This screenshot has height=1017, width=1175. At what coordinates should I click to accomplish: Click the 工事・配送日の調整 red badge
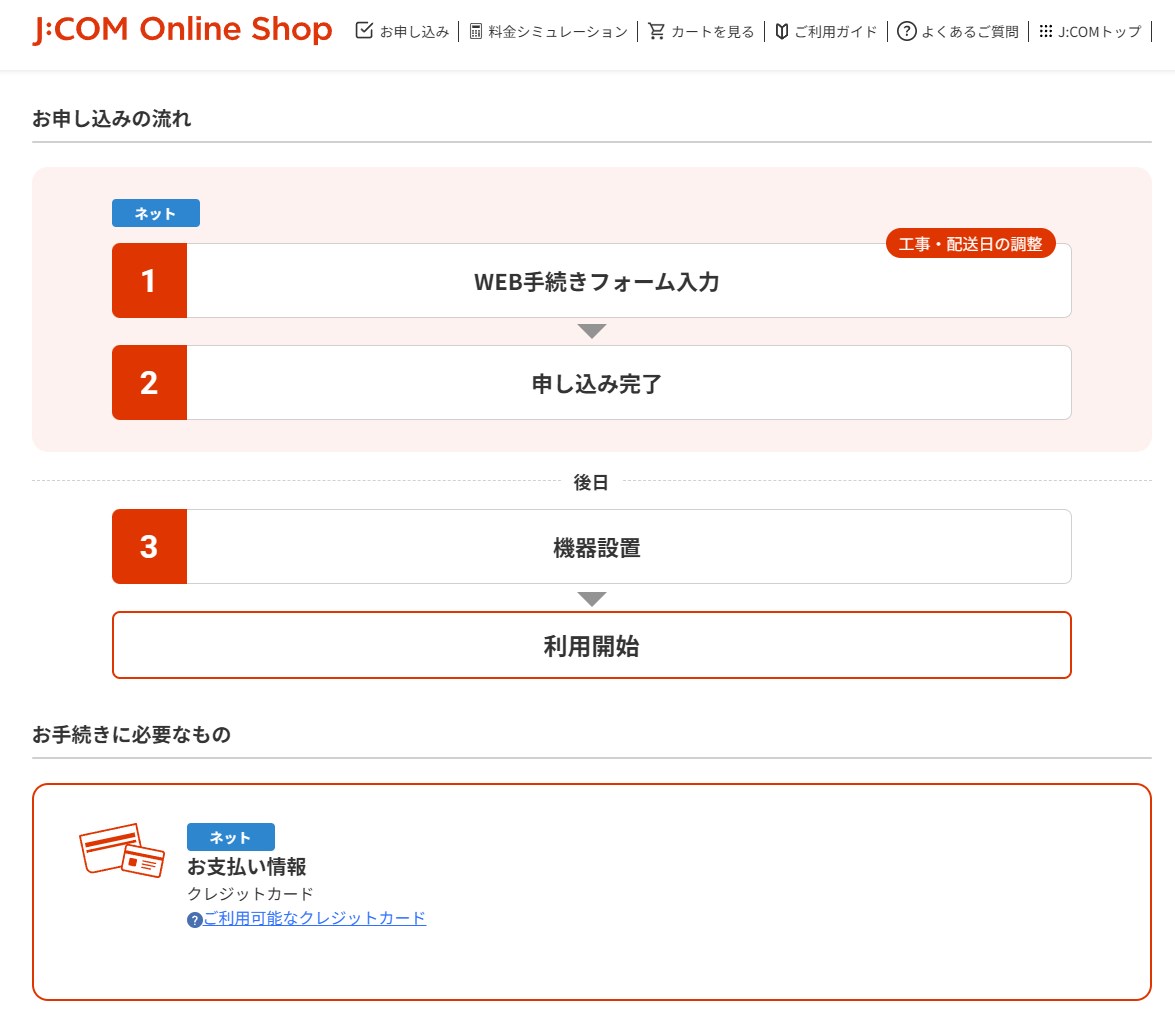[970, 243]
